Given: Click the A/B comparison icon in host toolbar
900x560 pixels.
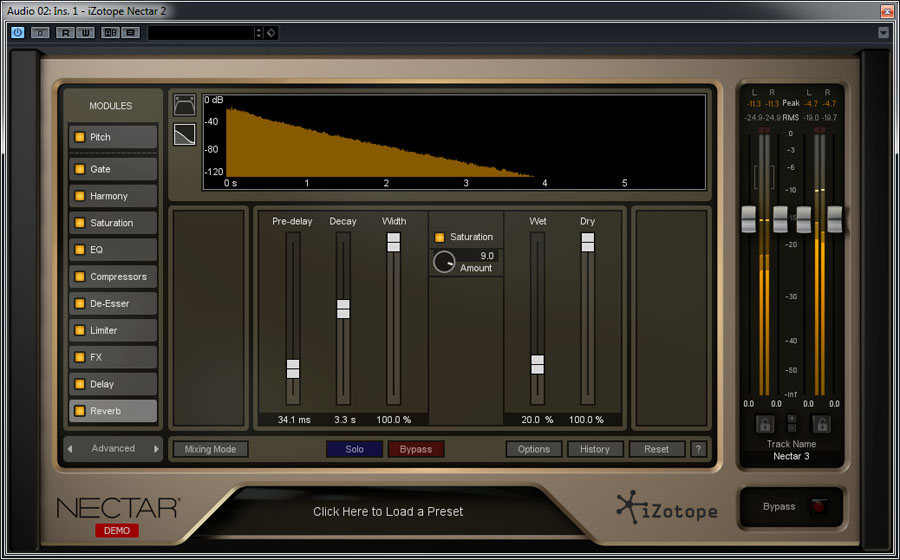Looking at the screenshot, I should coord(110,33).
